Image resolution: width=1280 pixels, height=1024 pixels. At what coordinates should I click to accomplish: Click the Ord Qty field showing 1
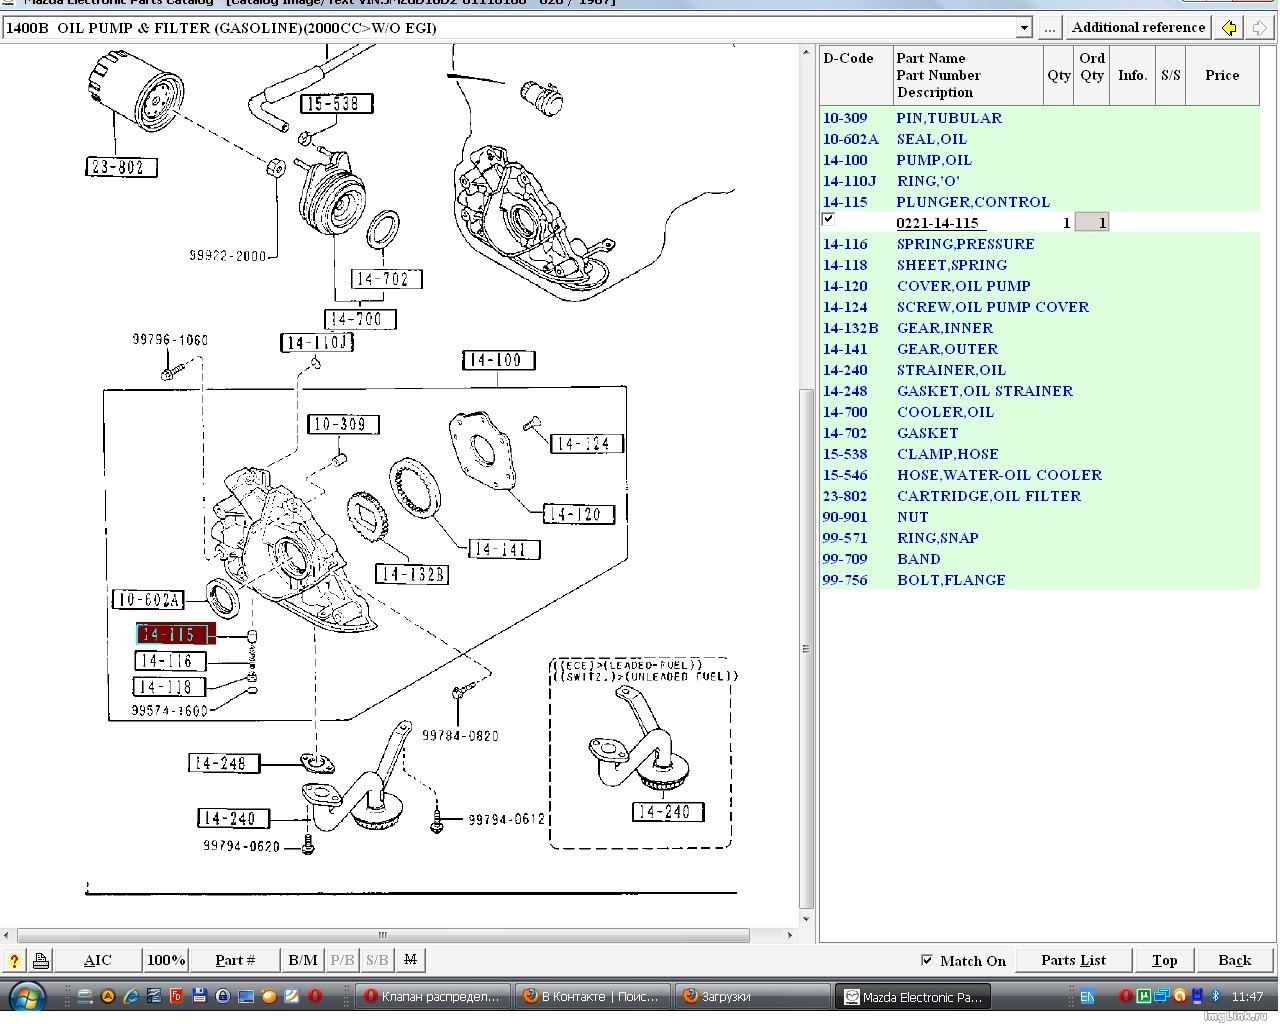pos(1092,222)
